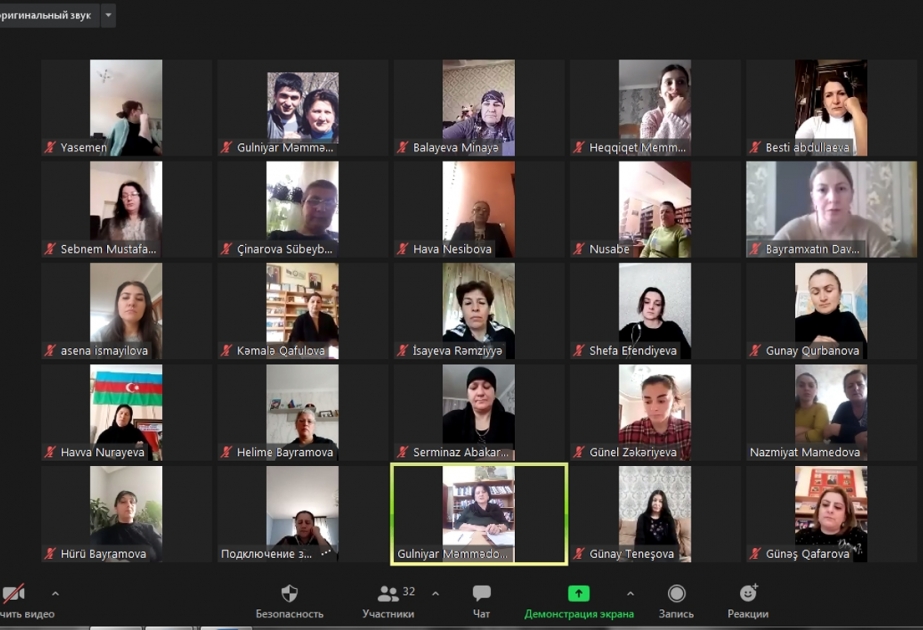Viewport: 923px width, 630px height.
Task: Click muted mic icon of Günay Teneşova
Action: pyautogui.click(x=579, y=553)
